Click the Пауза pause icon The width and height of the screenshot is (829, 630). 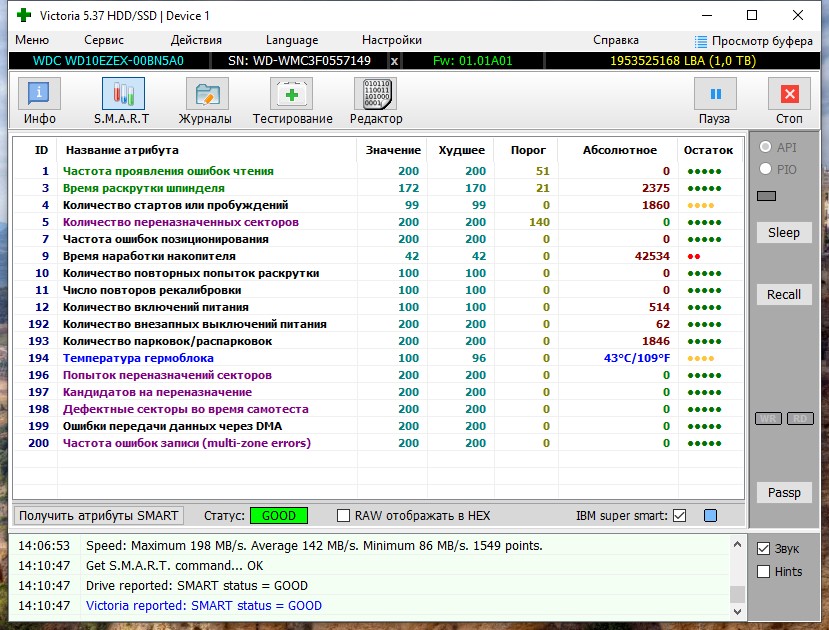coord(715,94)
